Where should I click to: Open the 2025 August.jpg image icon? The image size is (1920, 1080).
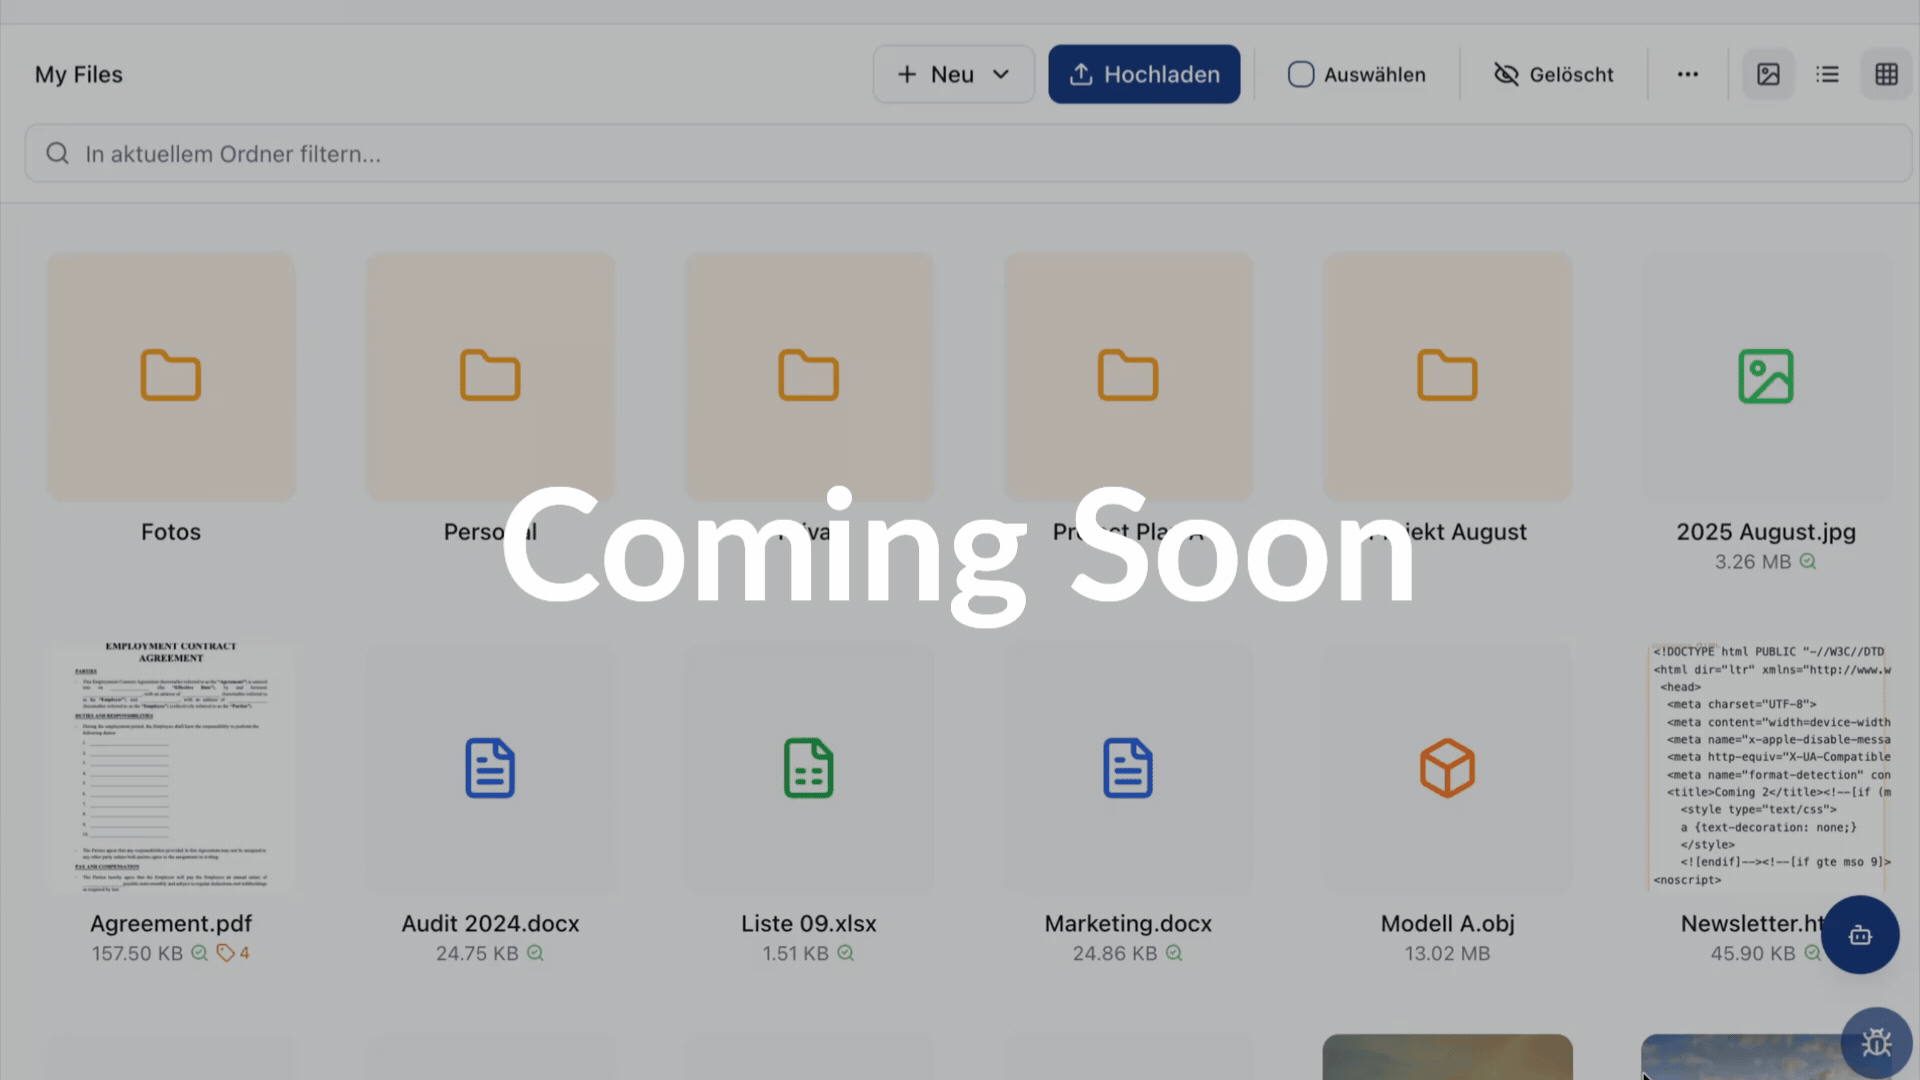[1766, 376]
